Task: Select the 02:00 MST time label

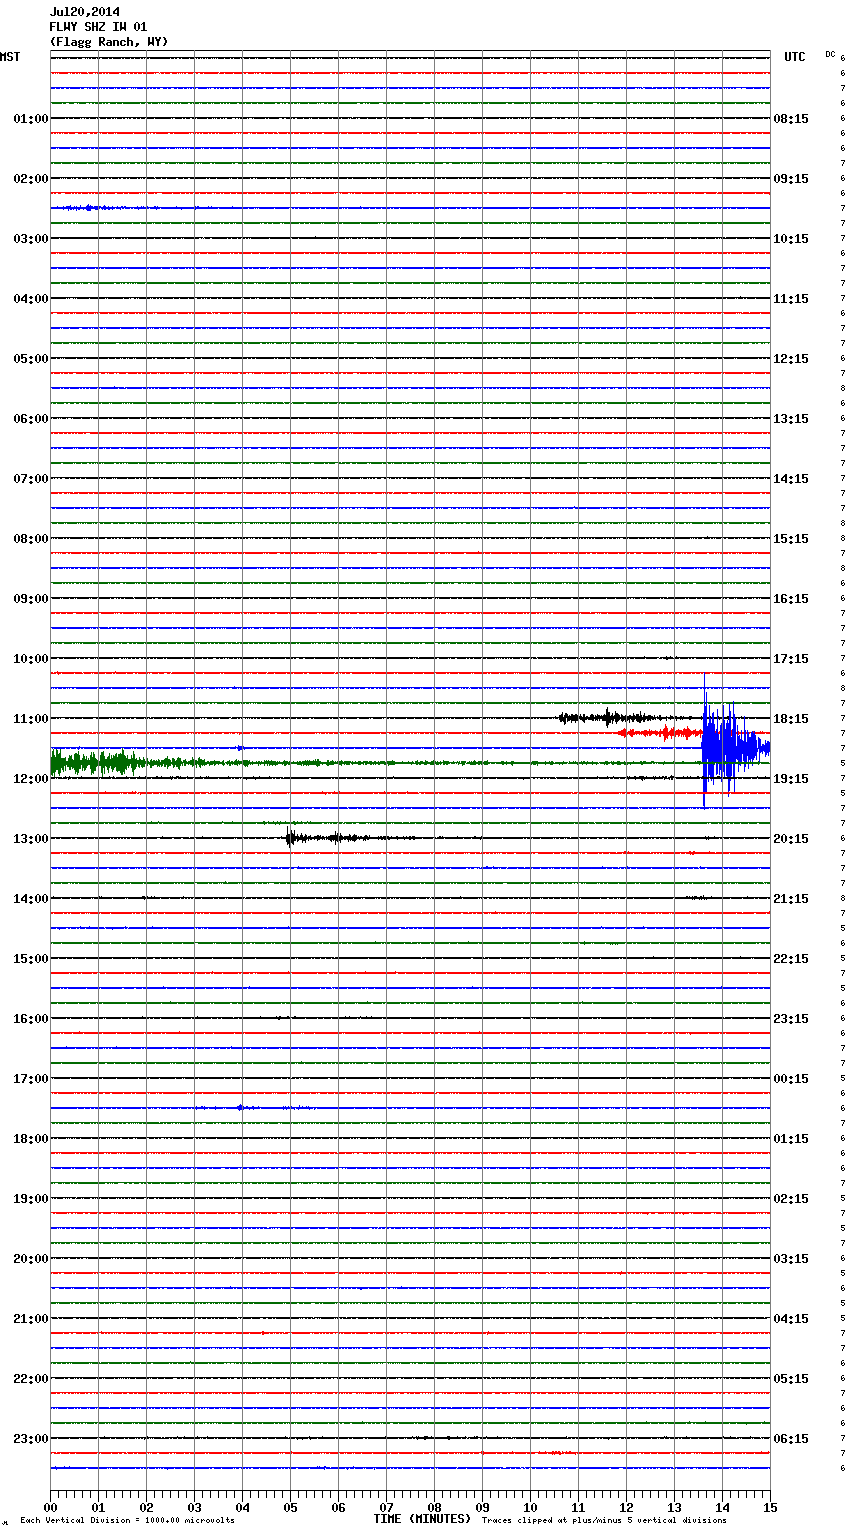Action: (x=30, y=179)
